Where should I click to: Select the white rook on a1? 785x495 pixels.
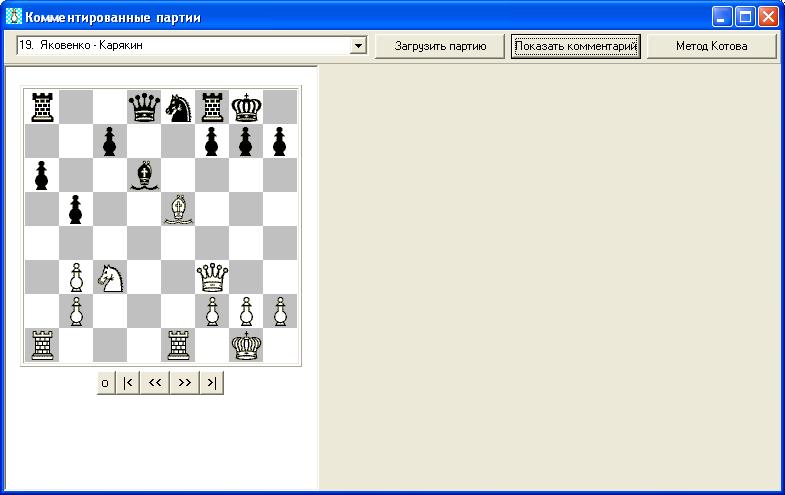(x=42, y=345)
